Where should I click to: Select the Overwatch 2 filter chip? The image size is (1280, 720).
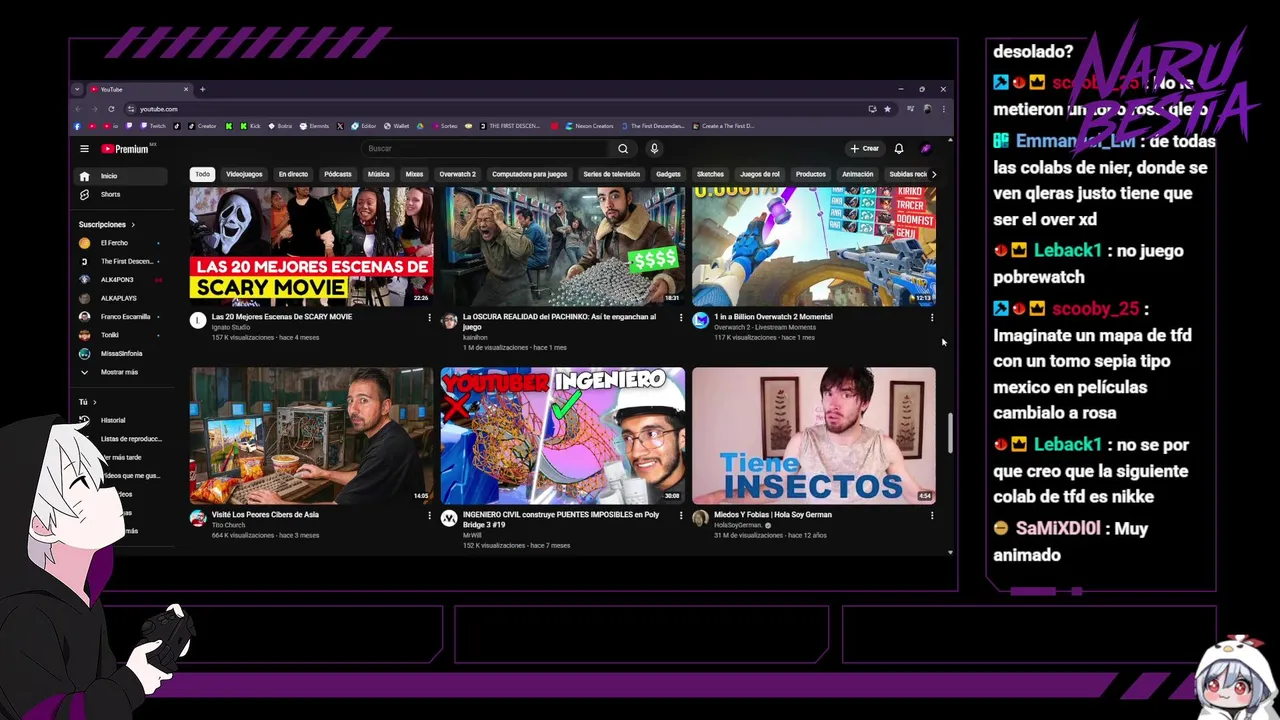tap(458, 174)
